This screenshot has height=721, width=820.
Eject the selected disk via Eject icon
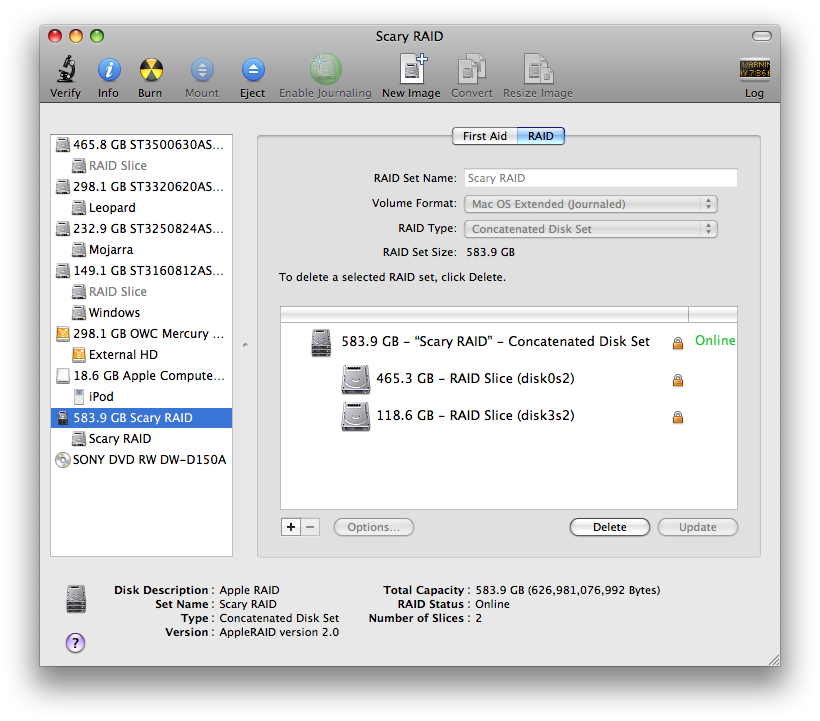pyautogui.click(x=253, y=70)
